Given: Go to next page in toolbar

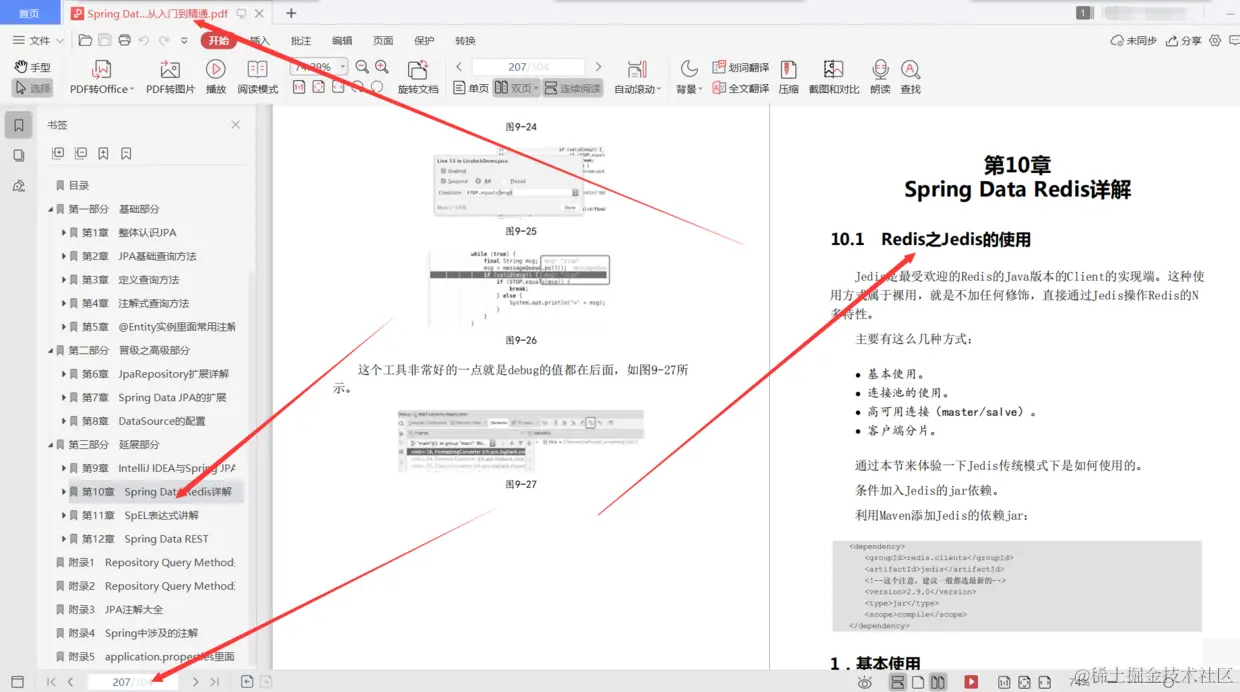Looking at the screenshot, I should [598, 67].
